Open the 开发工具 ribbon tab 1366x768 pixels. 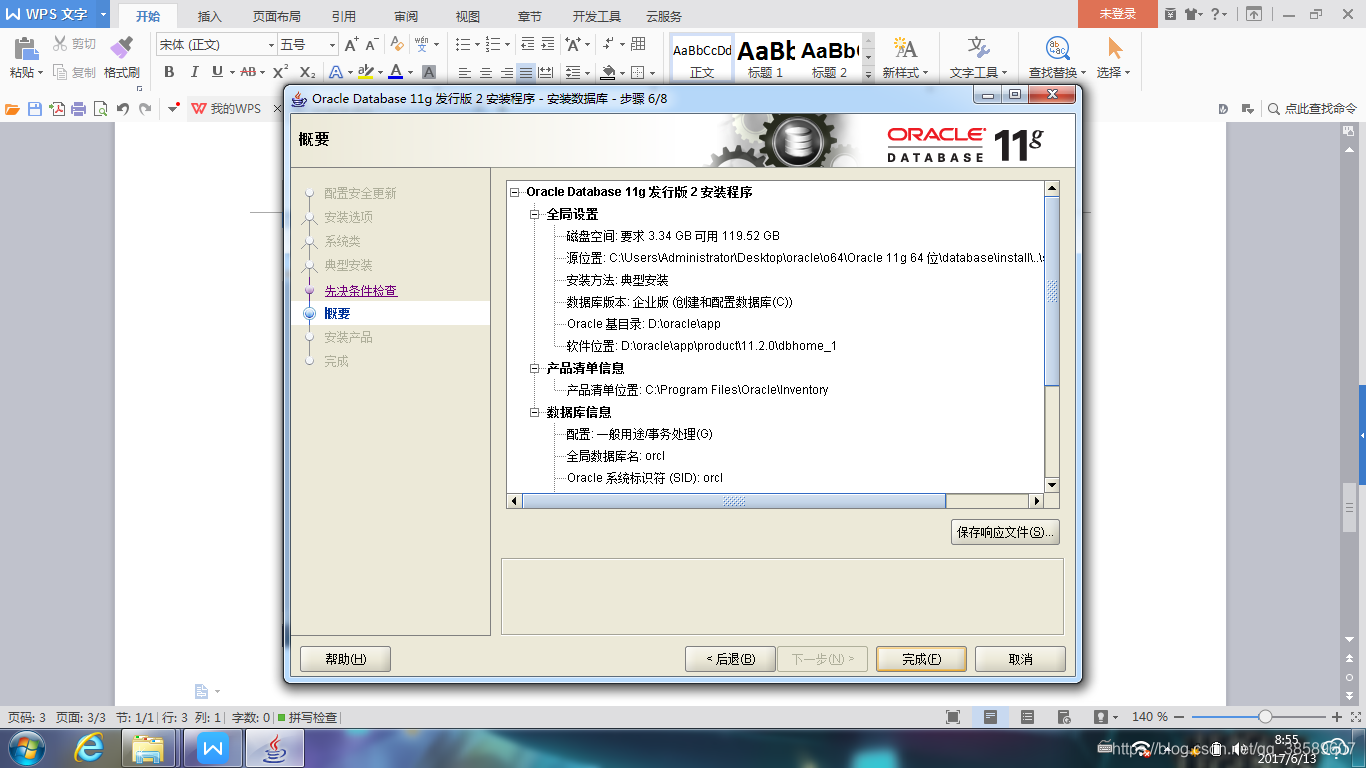[597, 16]
